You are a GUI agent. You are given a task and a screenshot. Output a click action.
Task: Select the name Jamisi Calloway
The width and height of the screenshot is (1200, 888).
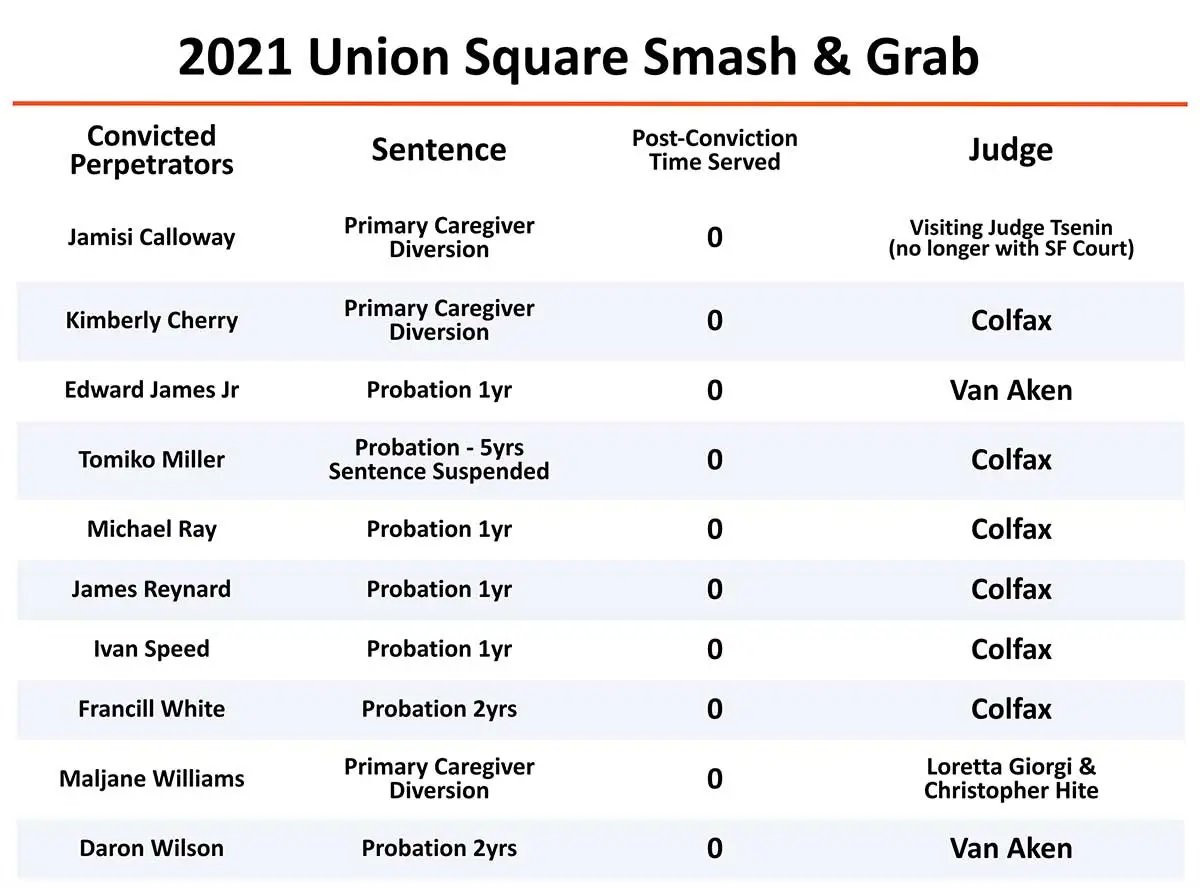click(151, 238)
